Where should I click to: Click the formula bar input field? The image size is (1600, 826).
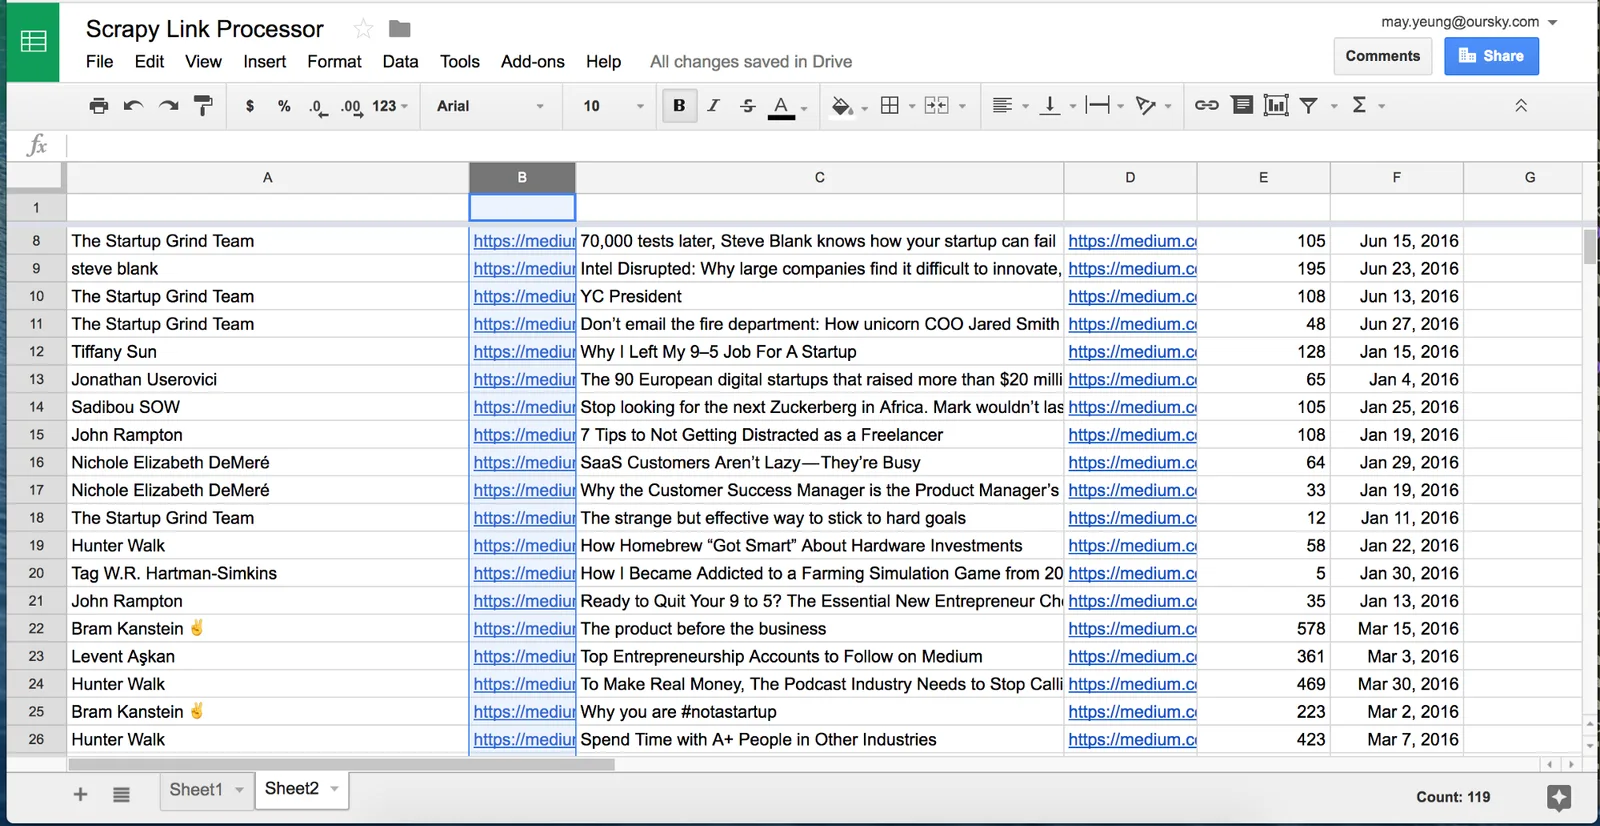click(830, 146)
